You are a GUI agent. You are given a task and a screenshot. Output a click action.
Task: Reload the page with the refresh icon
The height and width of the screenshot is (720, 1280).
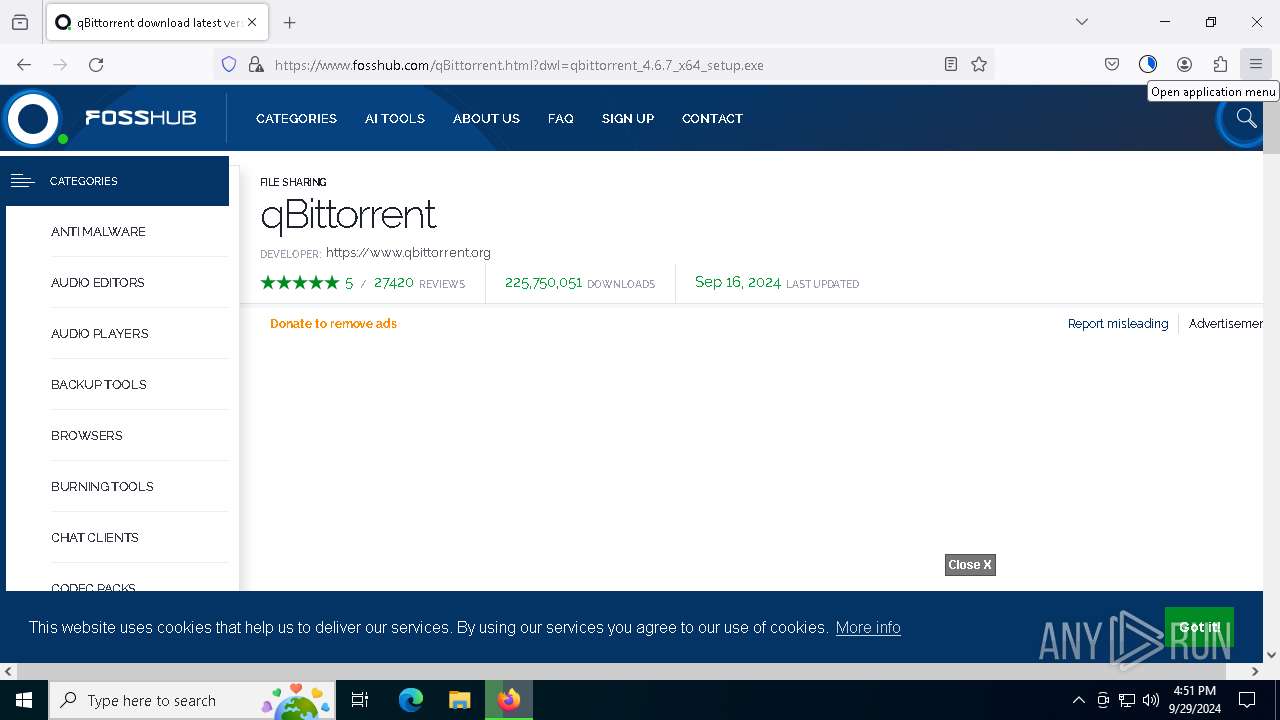[x=96, y=65]
